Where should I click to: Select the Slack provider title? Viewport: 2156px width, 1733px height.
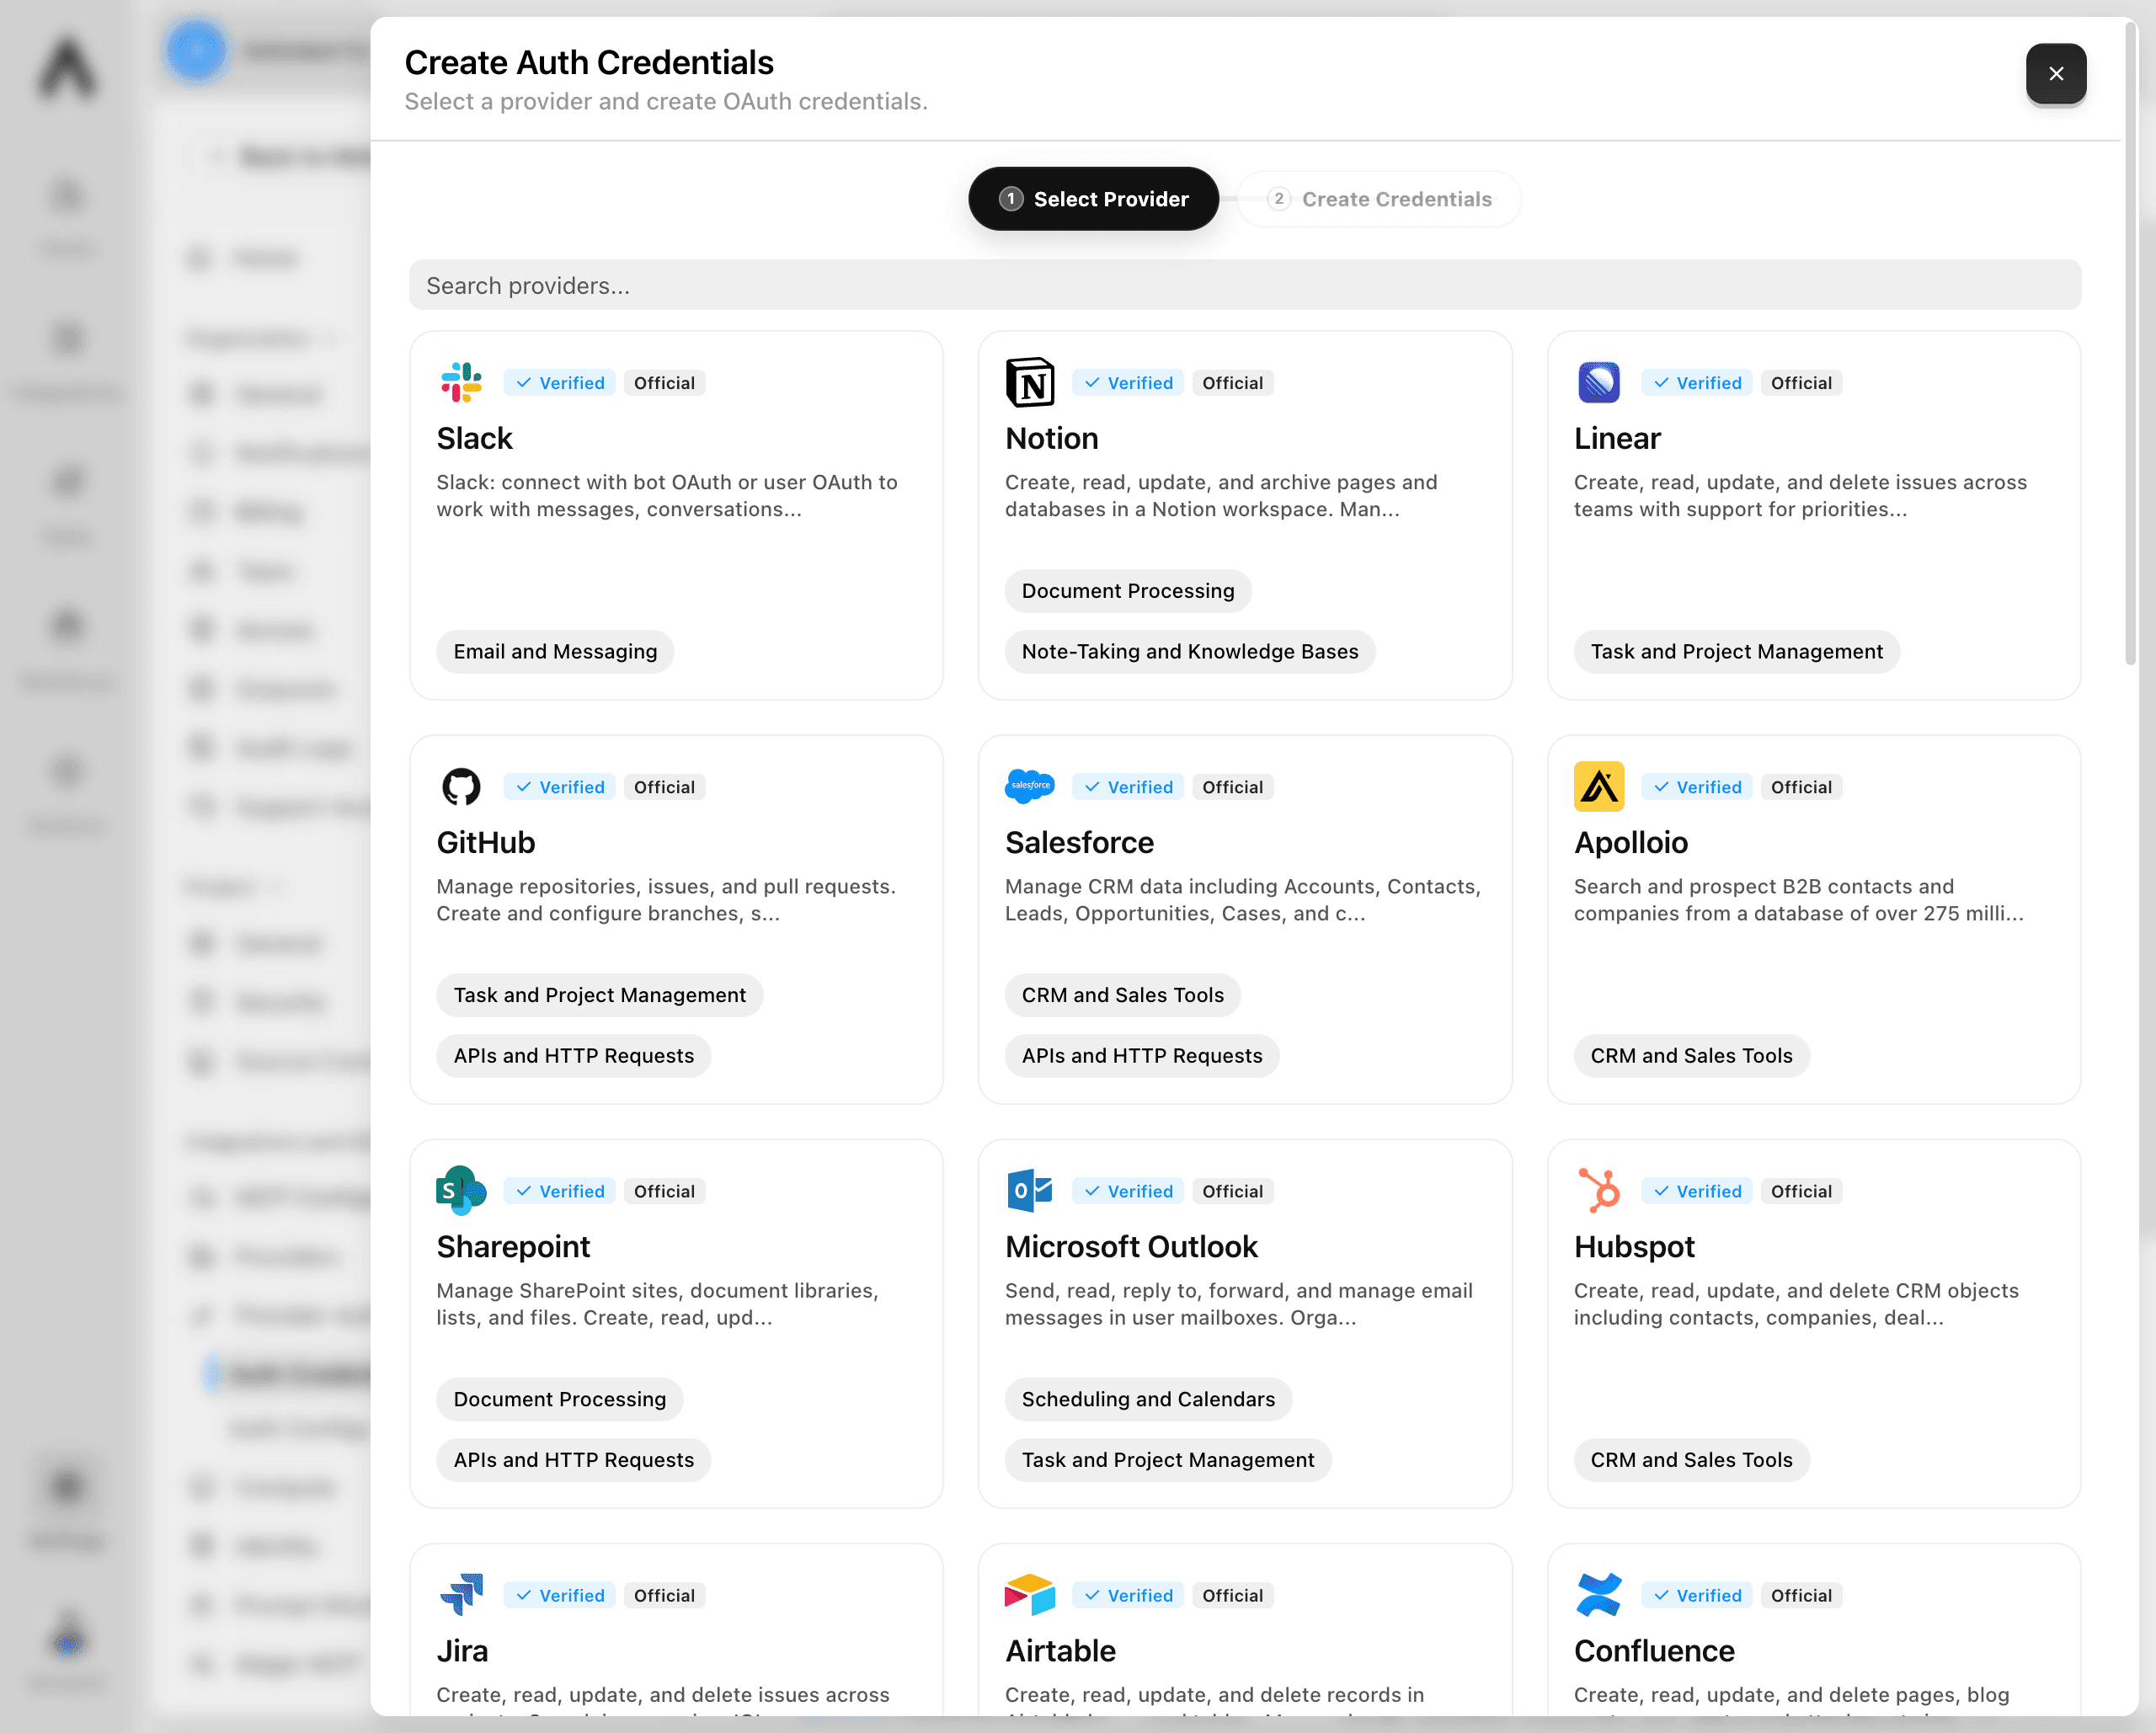tap(474, 438)
